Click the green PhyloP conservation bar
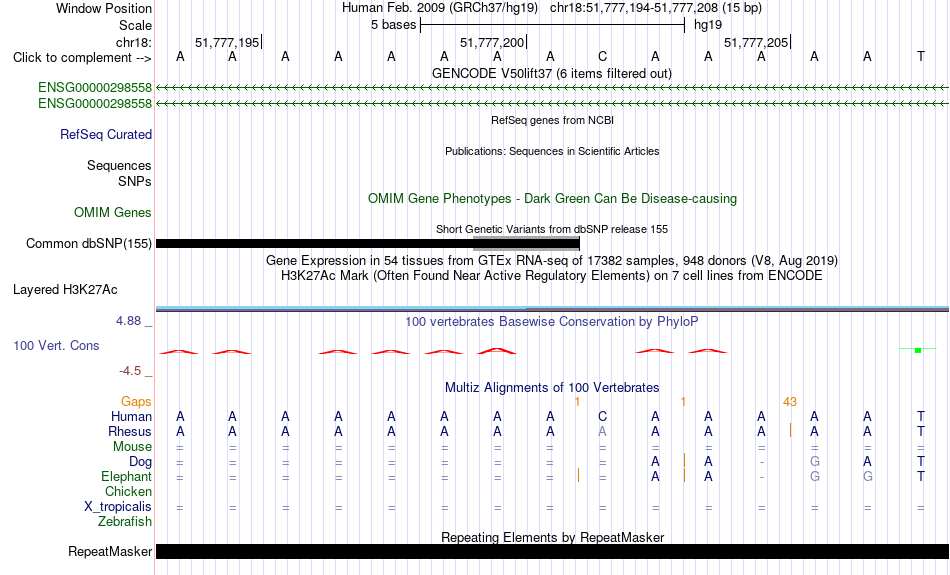Viewport: 950px width, 575px height. pos(918,350)
